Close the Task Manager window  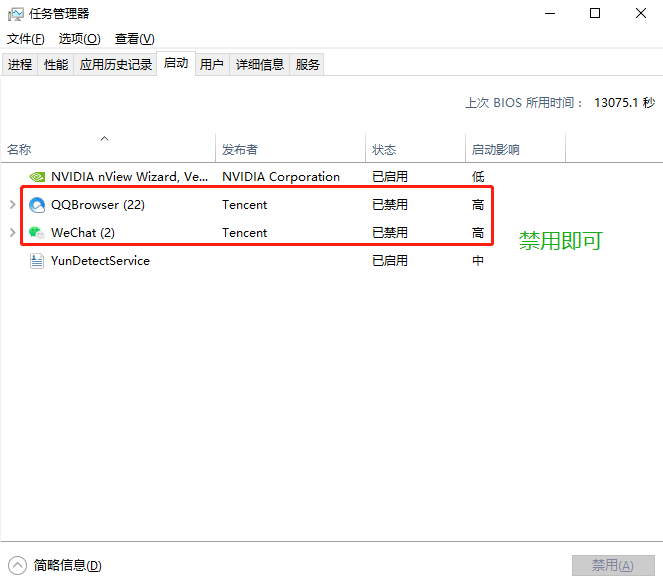(x=641, y=14)
